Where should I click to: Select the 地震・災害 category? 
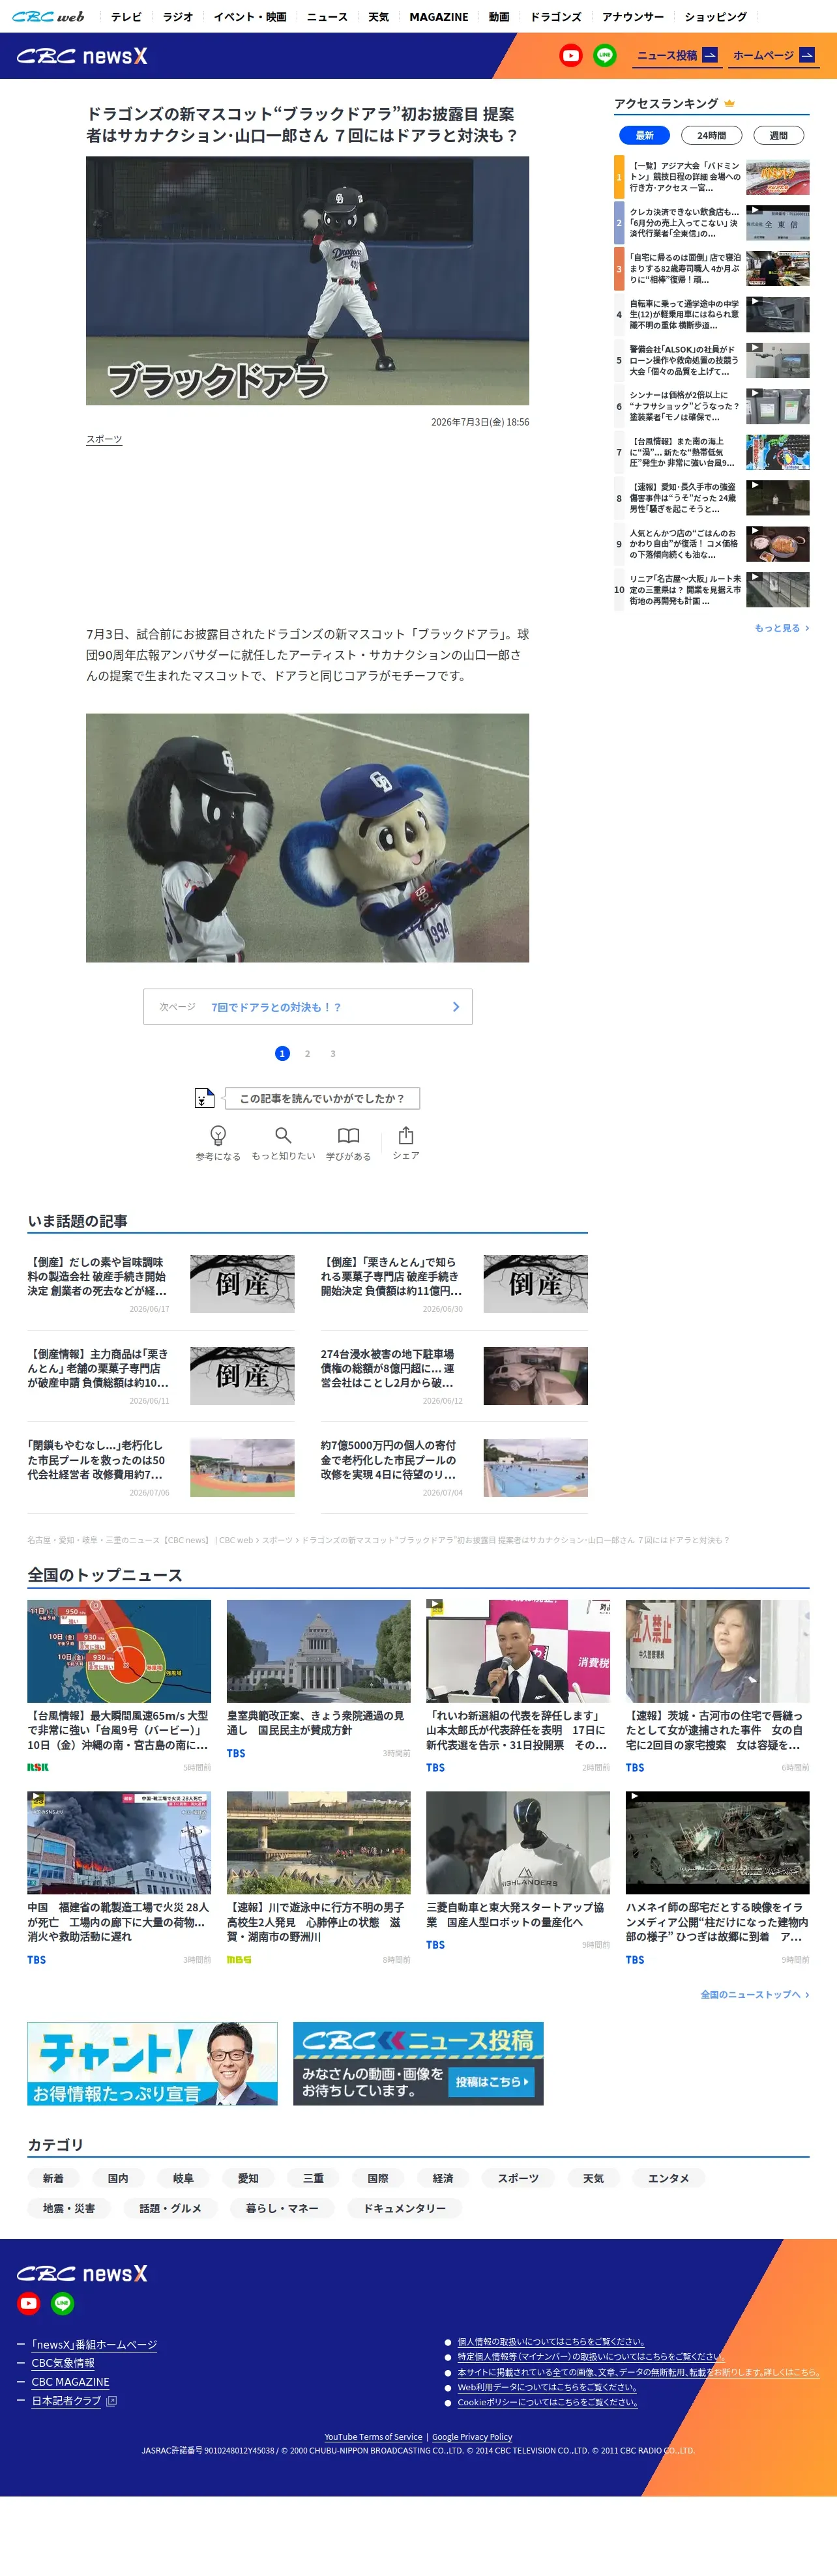point(69,2208)
